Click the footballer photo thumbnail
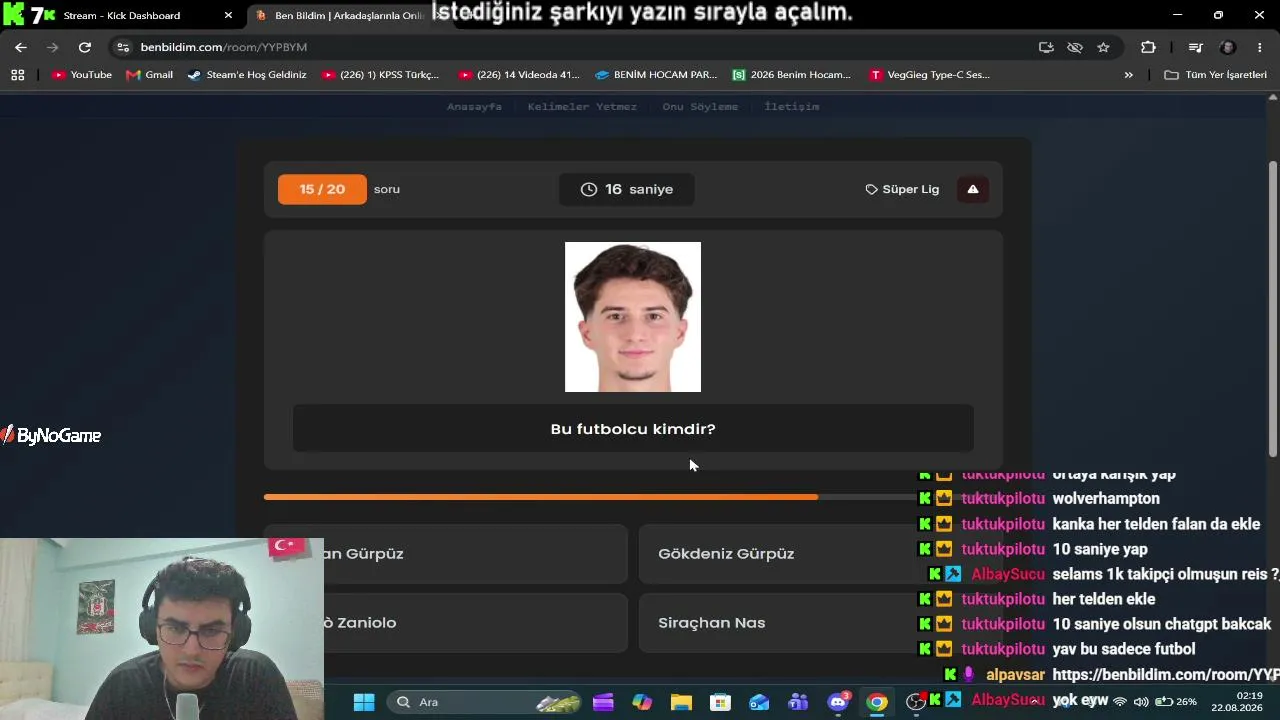This screenshot has height=720, width=1280. [x=633, y=317]
